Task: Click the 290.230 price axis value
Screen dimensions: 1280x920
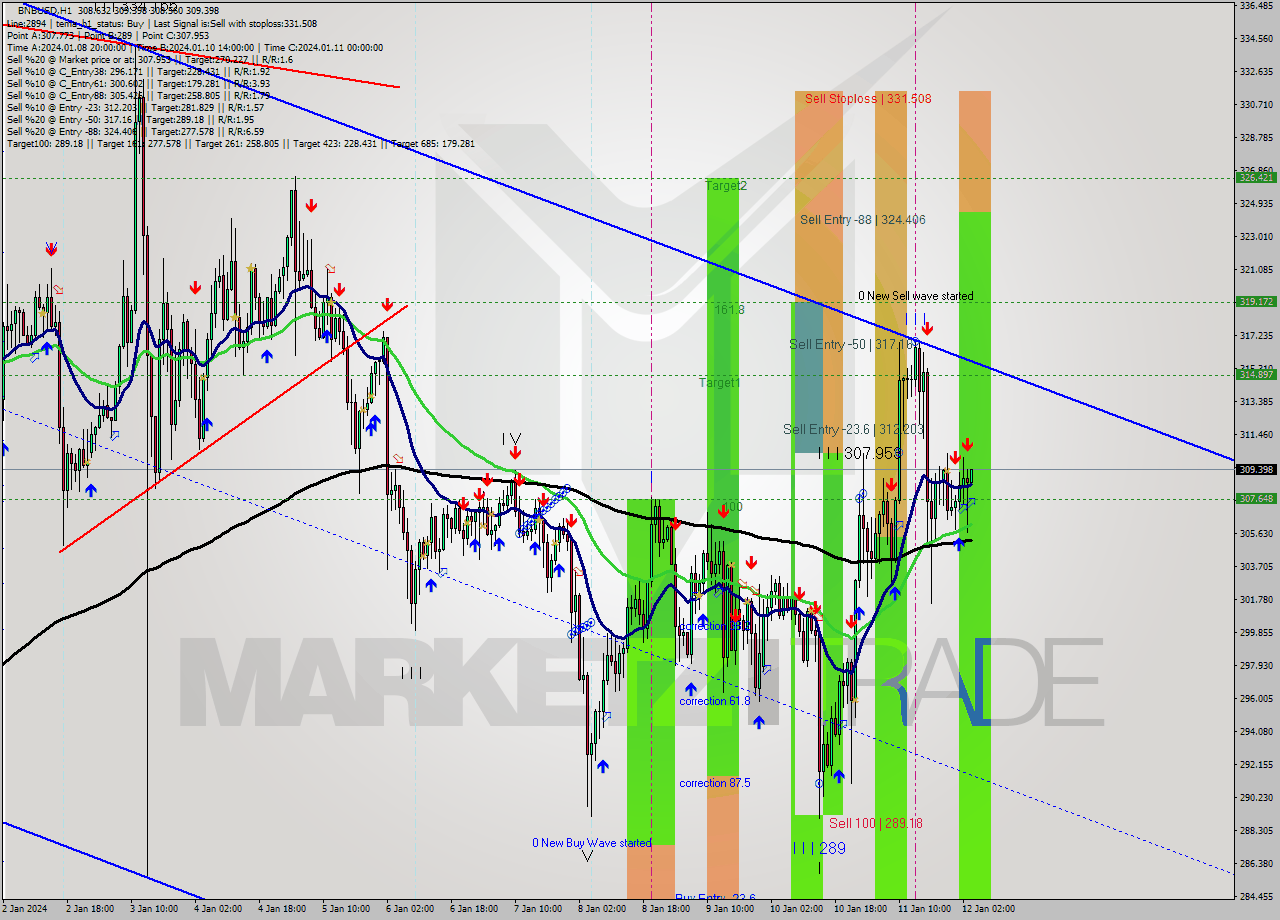Action: point(1256,797)
